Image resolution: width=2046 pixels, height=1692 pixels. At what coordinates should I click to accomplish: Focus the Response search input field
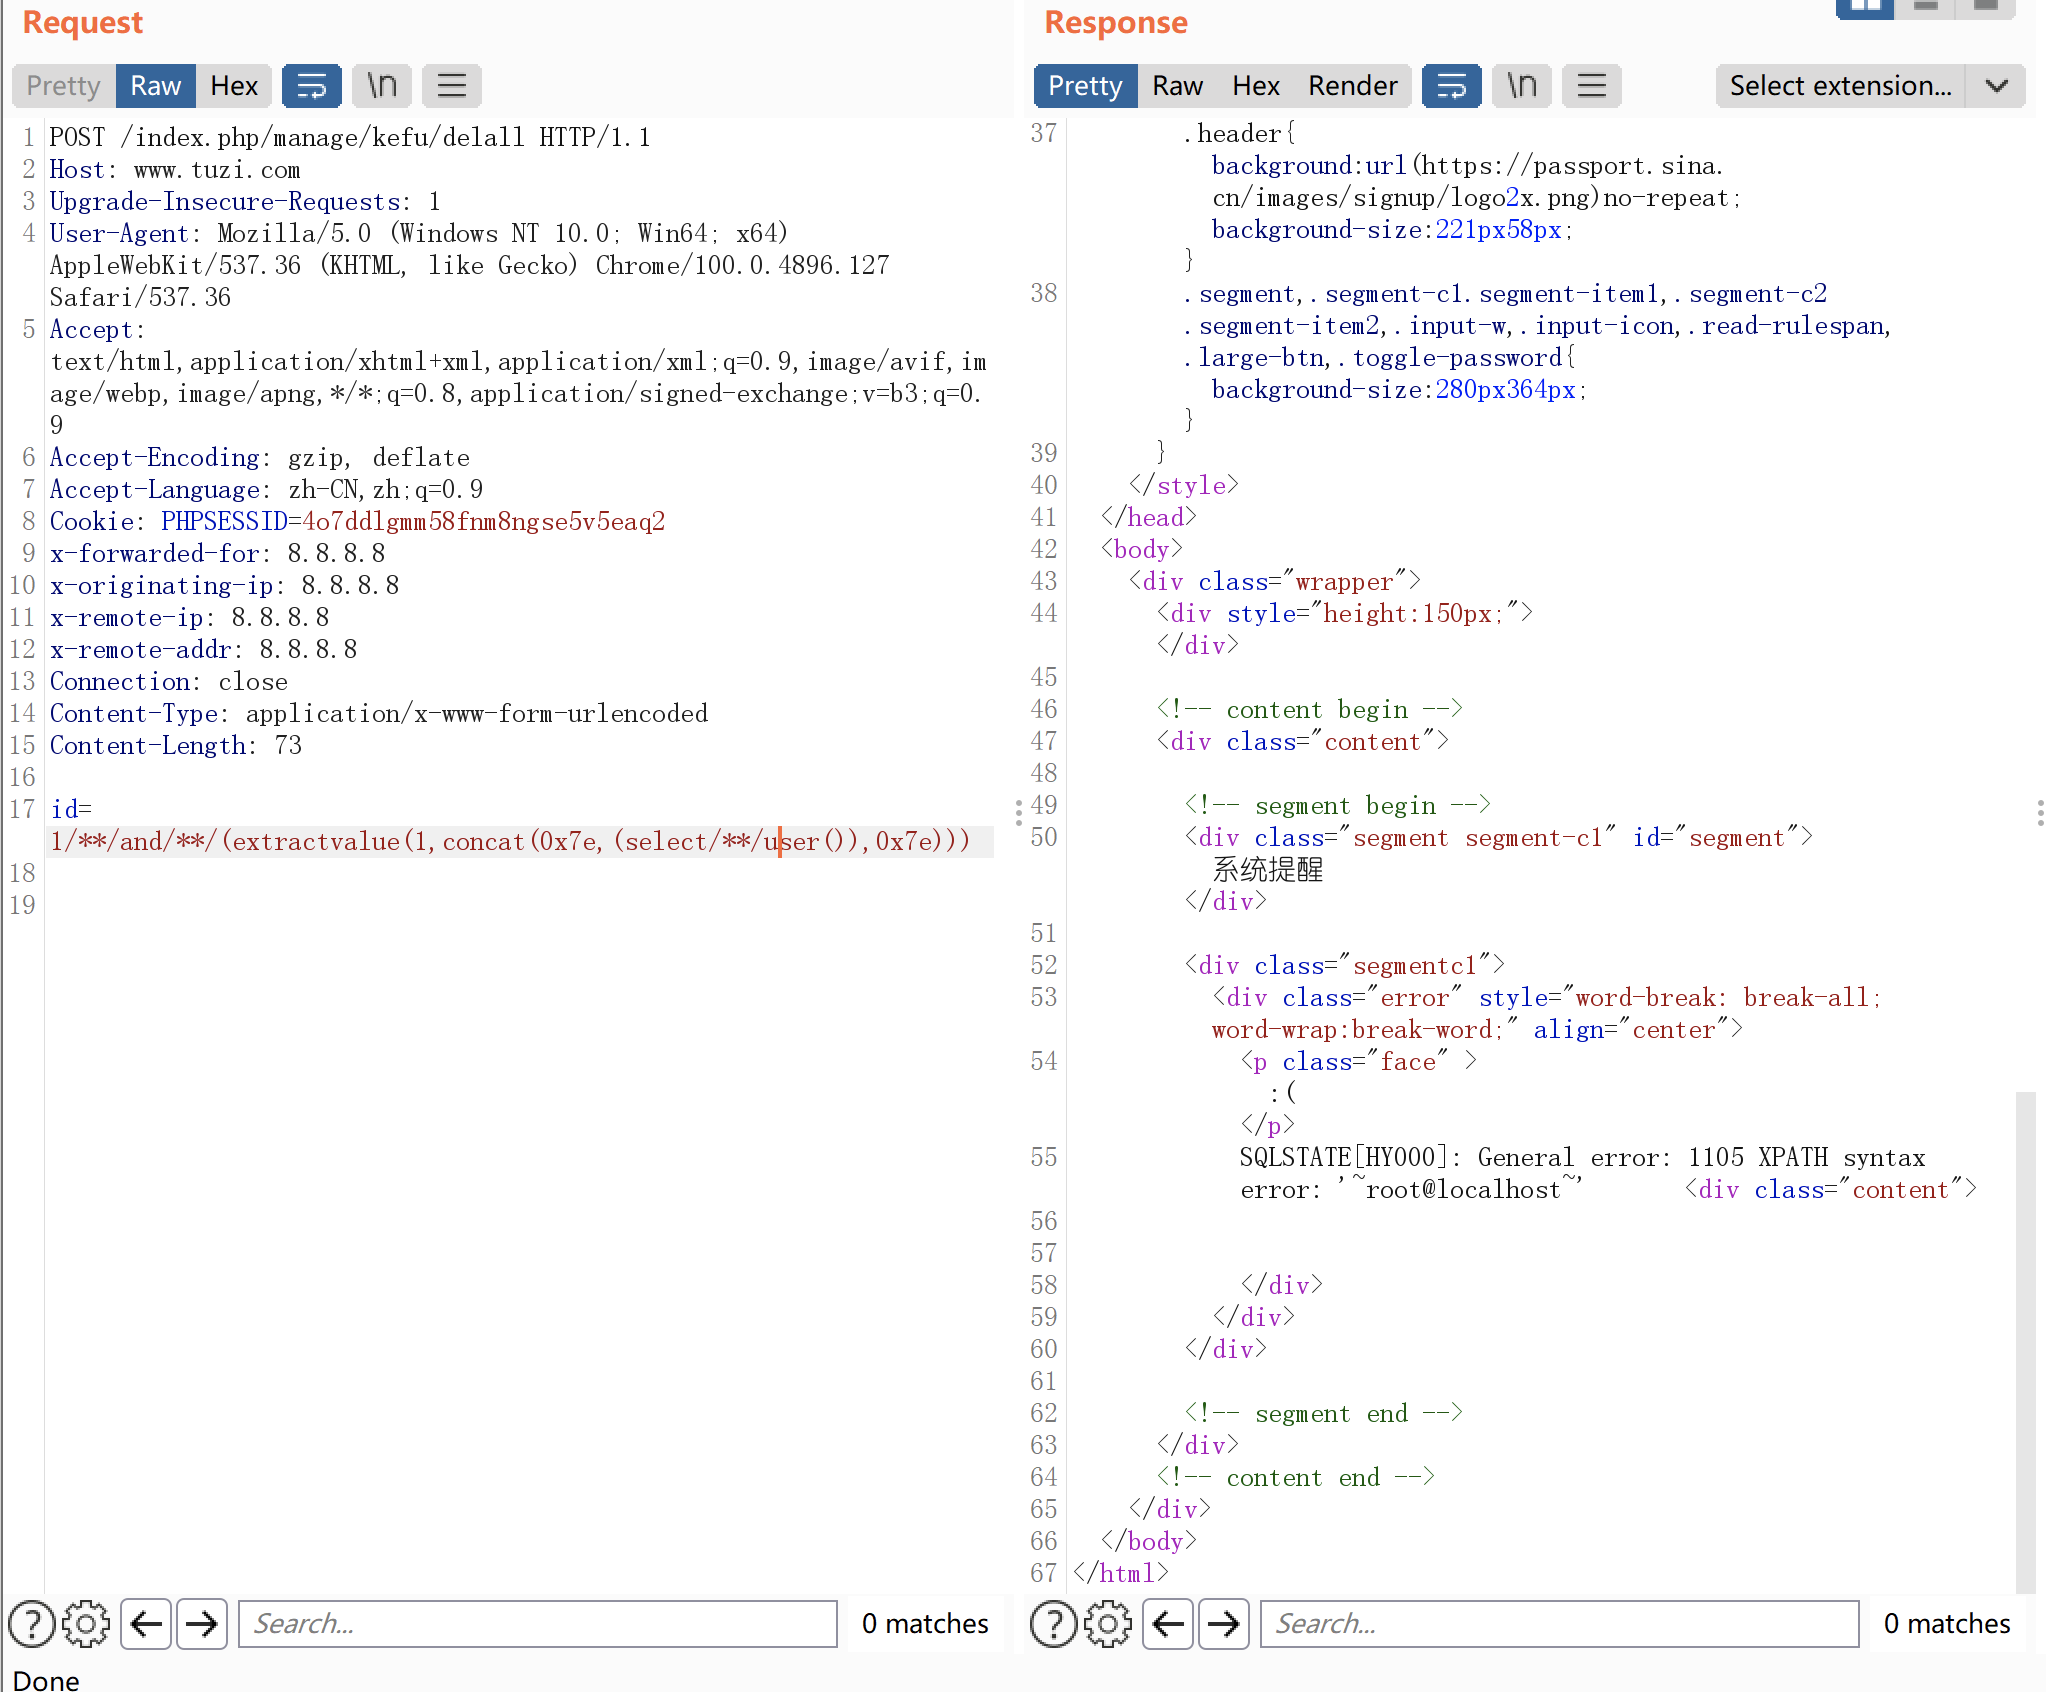coord(1559,1623)
